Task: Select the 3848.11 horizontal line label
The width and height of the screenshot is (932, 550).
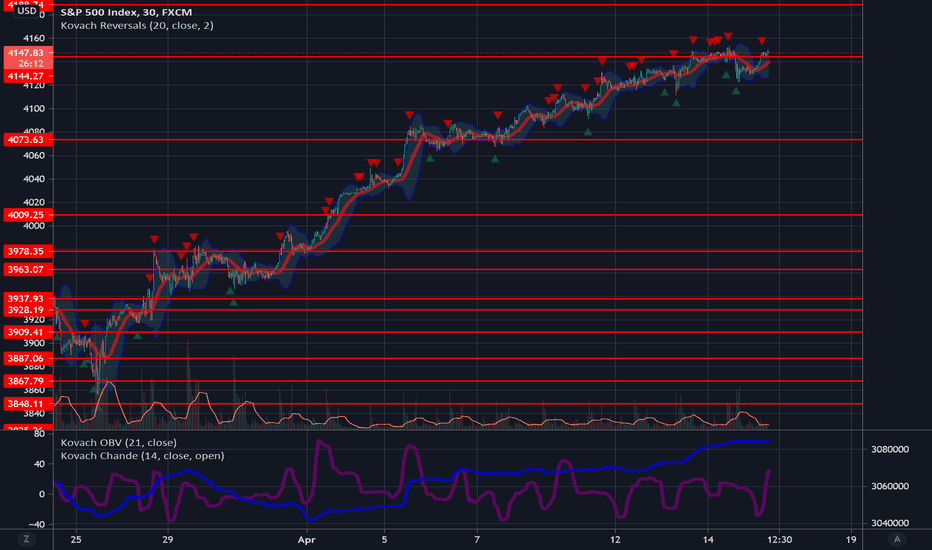Action: click(x=28, y=404)
